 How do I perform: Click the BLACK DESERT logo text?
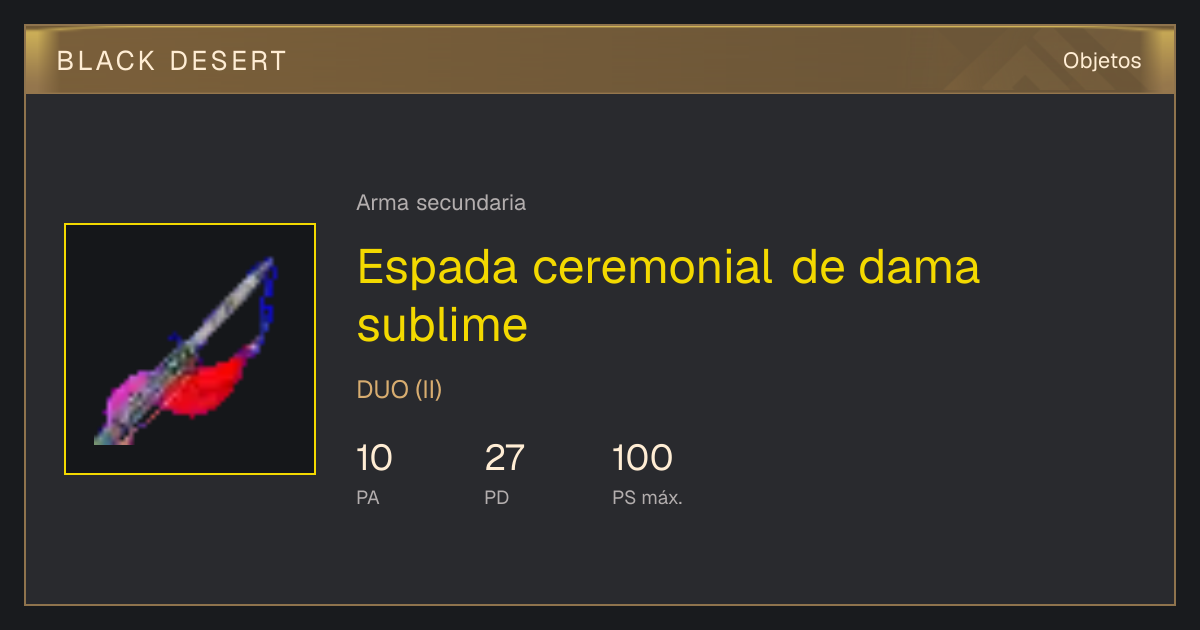(172, 61)
